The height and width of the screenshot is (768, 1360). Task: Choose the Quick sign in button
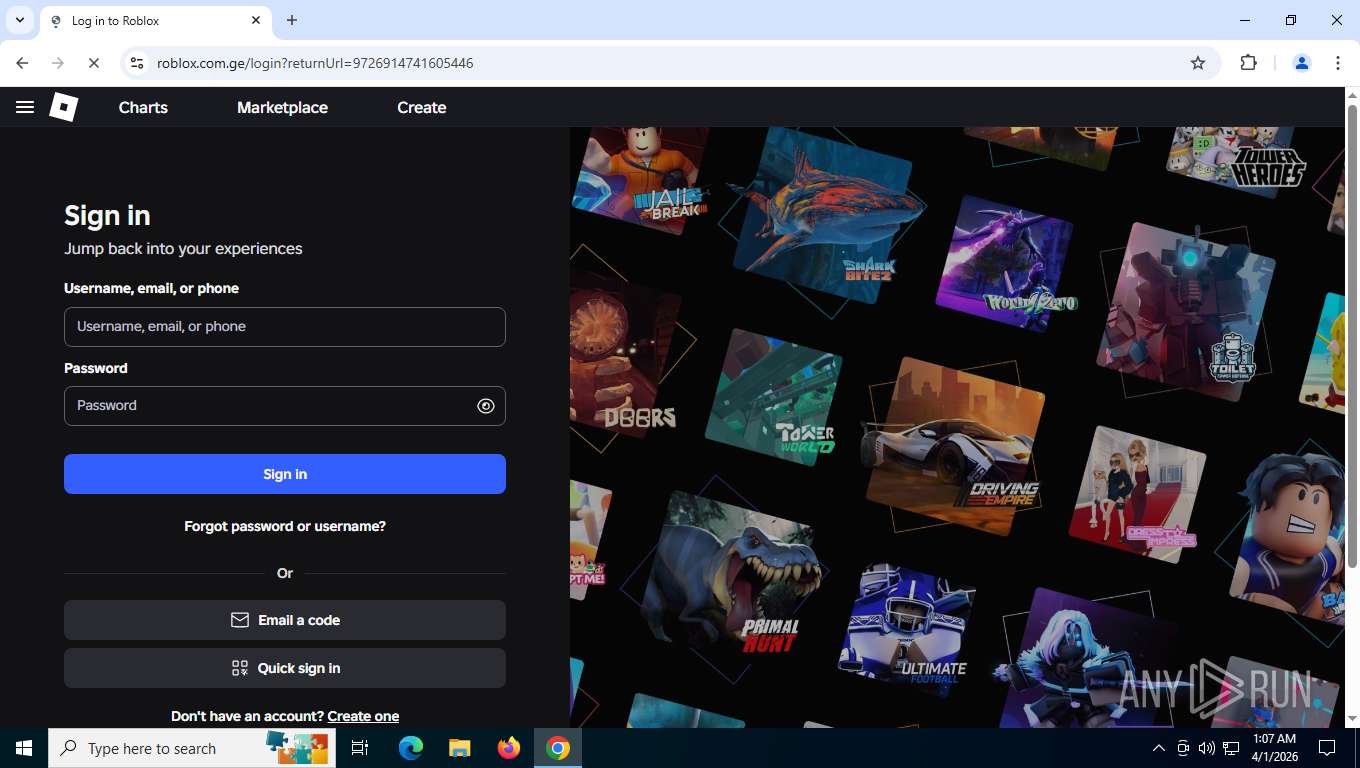click(285, 668)
